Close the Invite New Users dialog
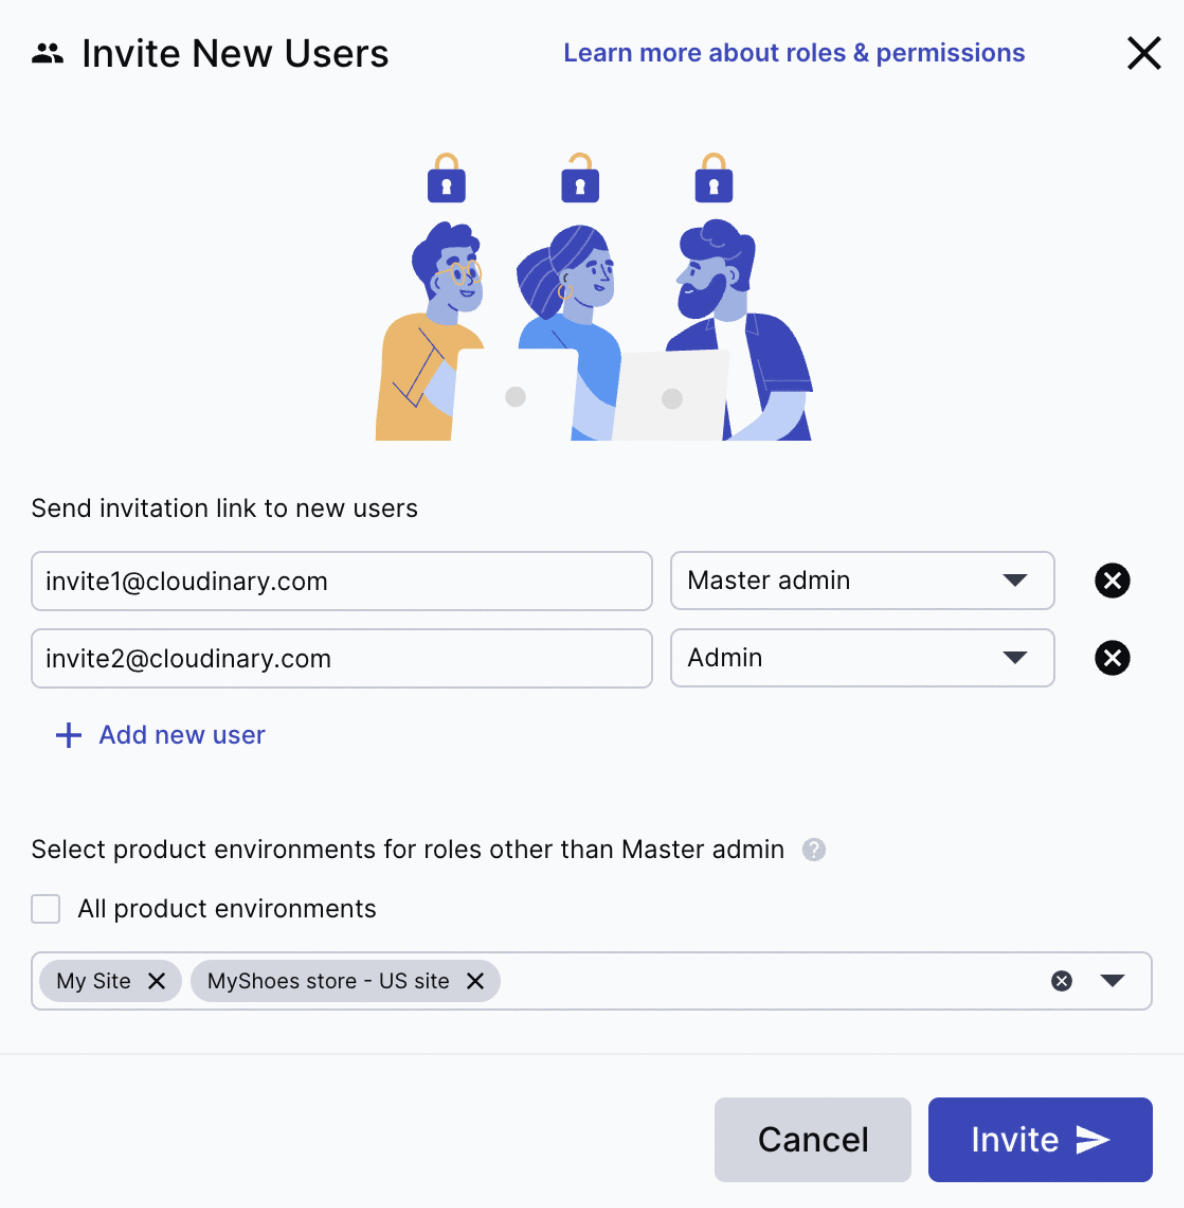The width and height of the screenshot is (1184, 1208). pos(1144,53)
